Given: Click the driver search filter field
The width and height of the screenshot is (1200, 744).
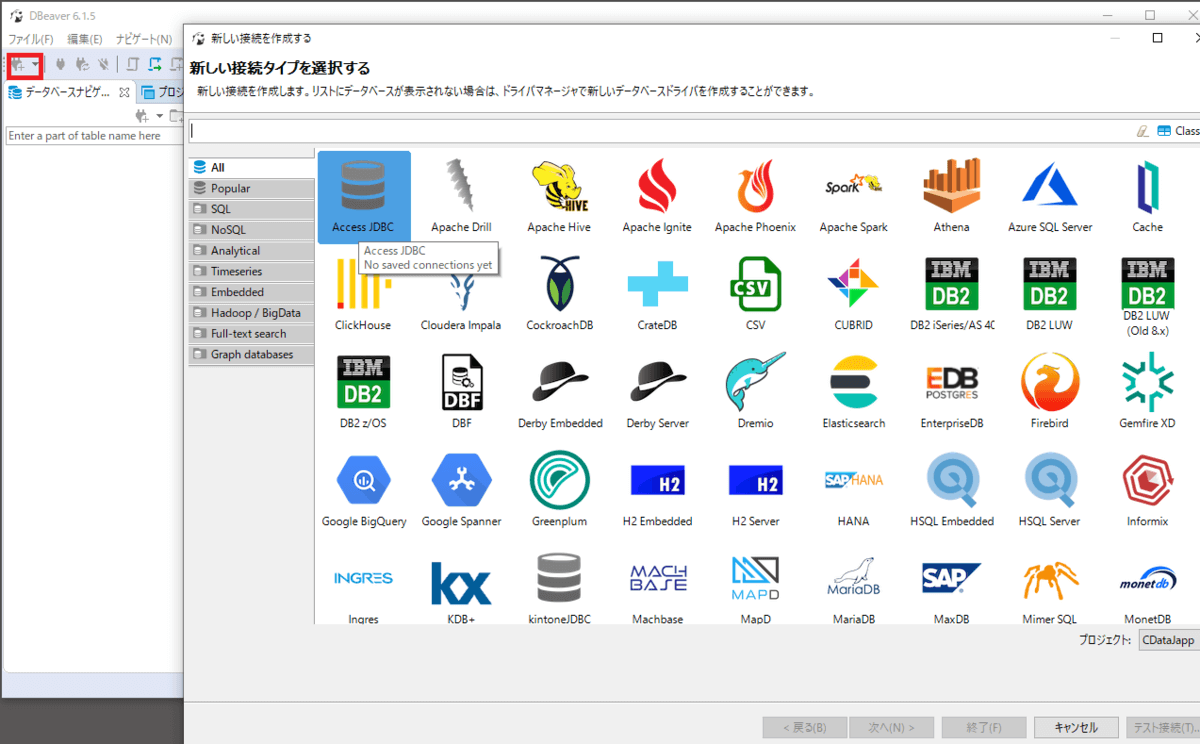Looking at the screenshot, I should (660, 131).
